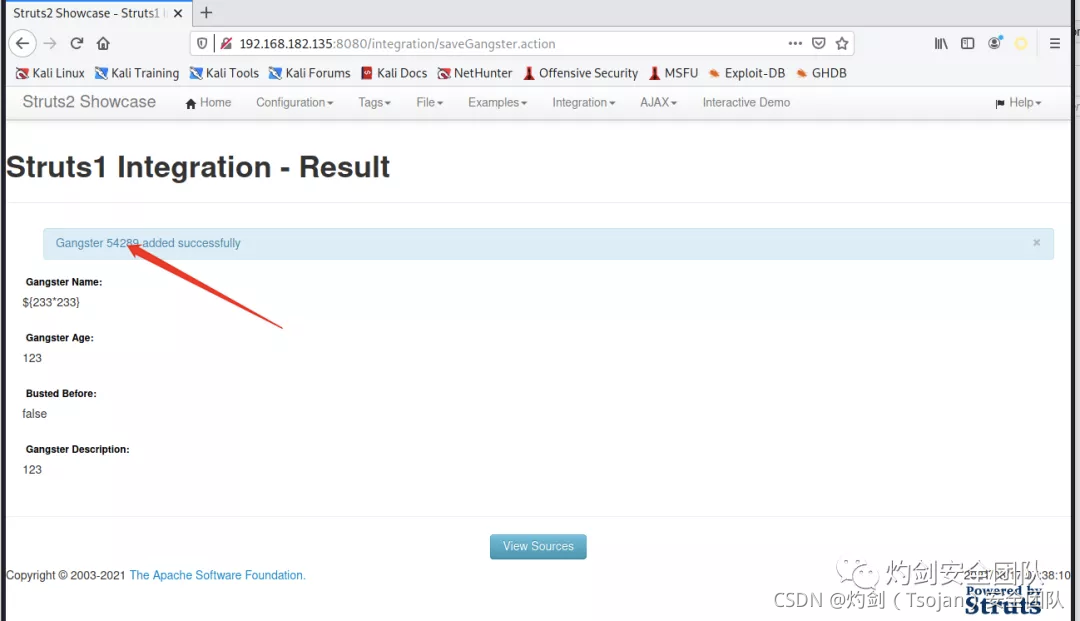Open the hamburger application menu
This screenshot has height=621, width=1080.
point(1055,43)
